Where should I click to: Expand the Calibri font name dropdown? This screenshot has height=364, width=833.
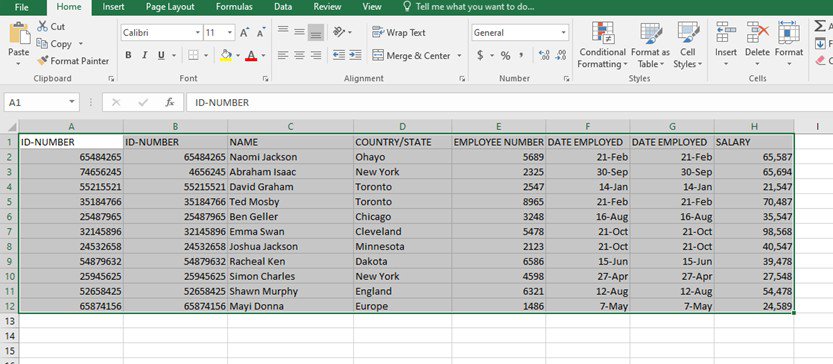197,33
